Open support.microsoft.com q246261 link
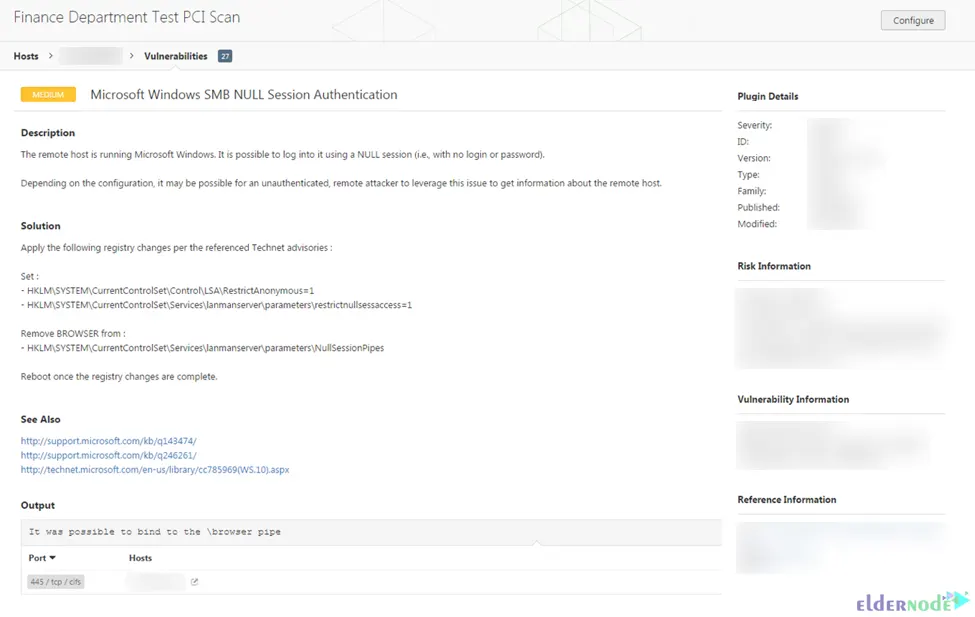Screen dimensions: 975x617 tap(109, 455)
